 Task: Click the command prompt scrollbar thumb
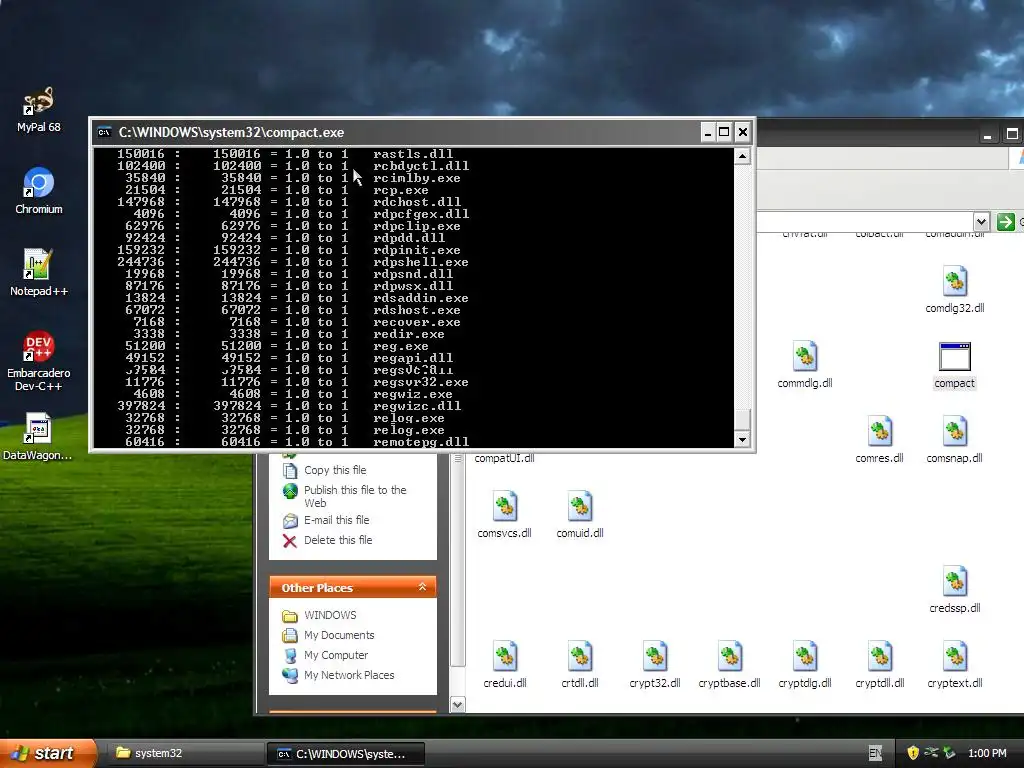(x=742, y=419)
